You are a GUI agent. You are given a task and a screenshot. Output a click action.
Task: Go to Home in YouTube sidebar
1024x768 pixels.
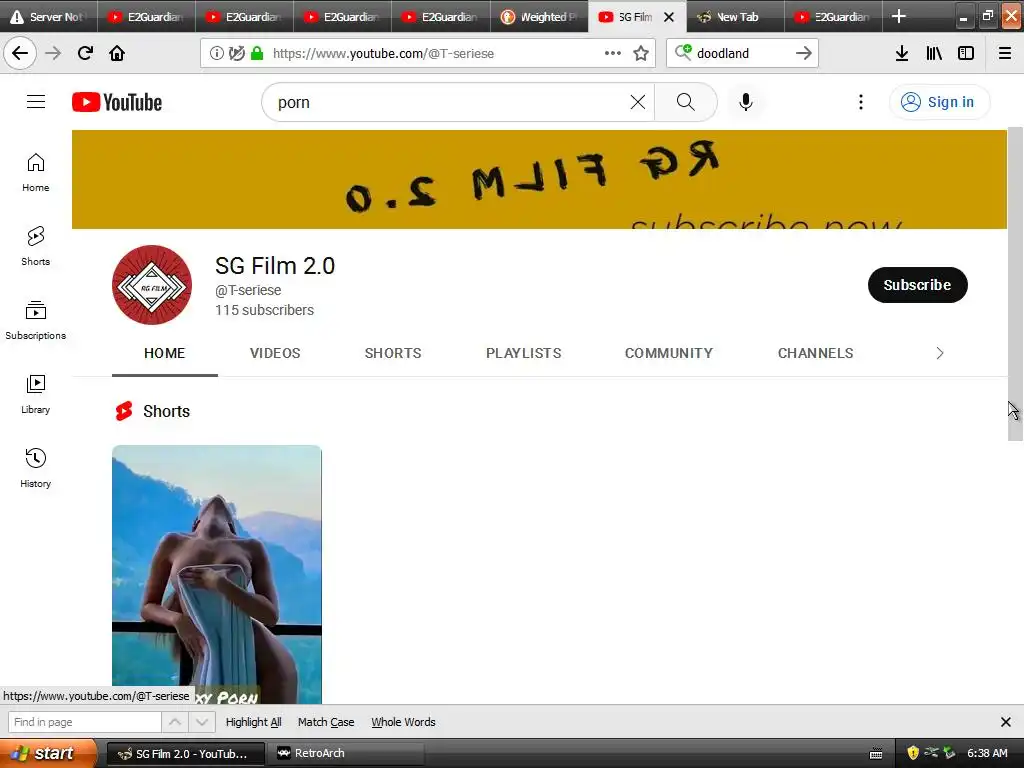coord(35,172)
